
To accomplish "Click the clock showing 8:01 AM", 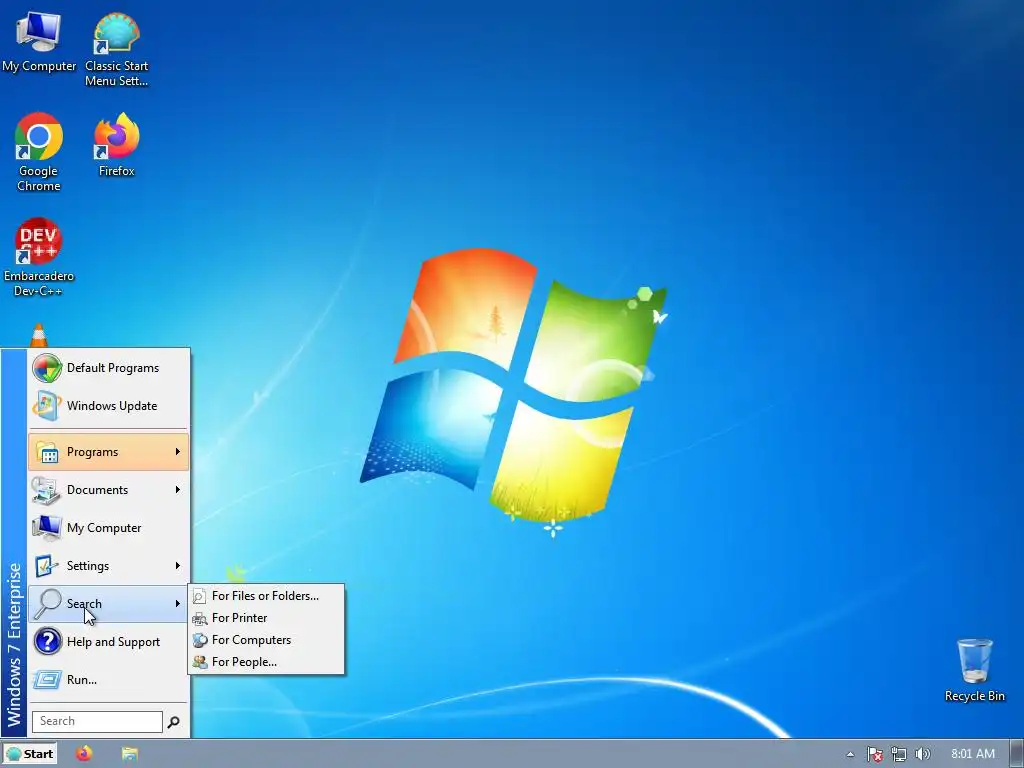I will click(972, 754).
